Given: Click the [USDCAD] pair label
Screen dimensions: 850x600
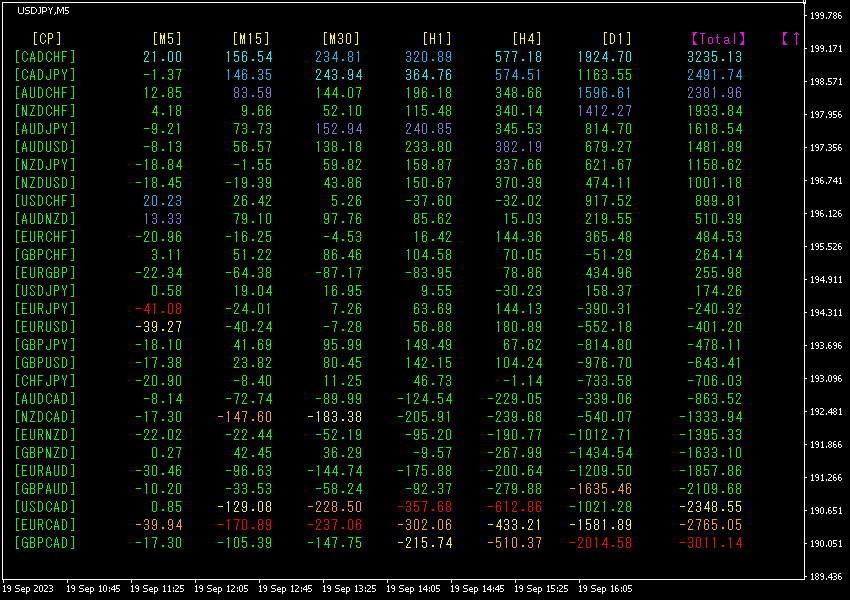Looking at the screenshot, I should [x=45, y=507].
